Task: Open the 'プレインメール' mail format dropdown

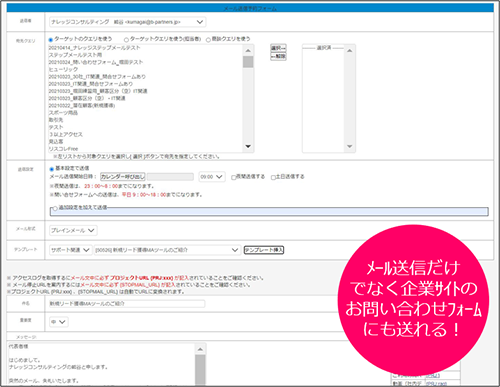Action: coord(73,230)
